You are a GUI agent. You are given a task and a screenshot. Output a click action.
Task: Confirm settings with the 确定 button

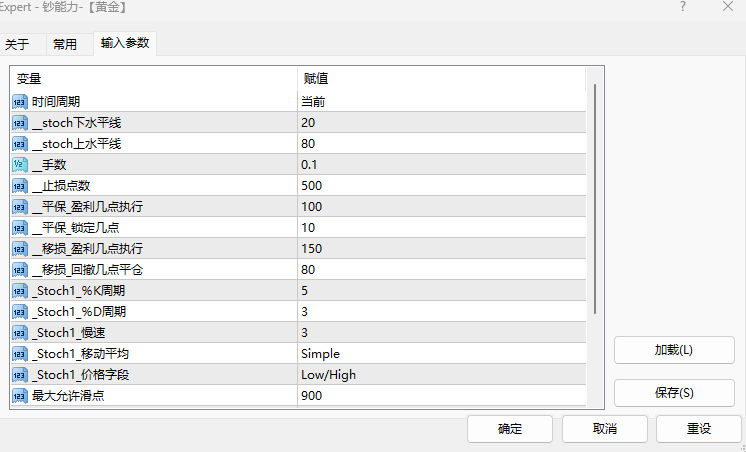509,428
